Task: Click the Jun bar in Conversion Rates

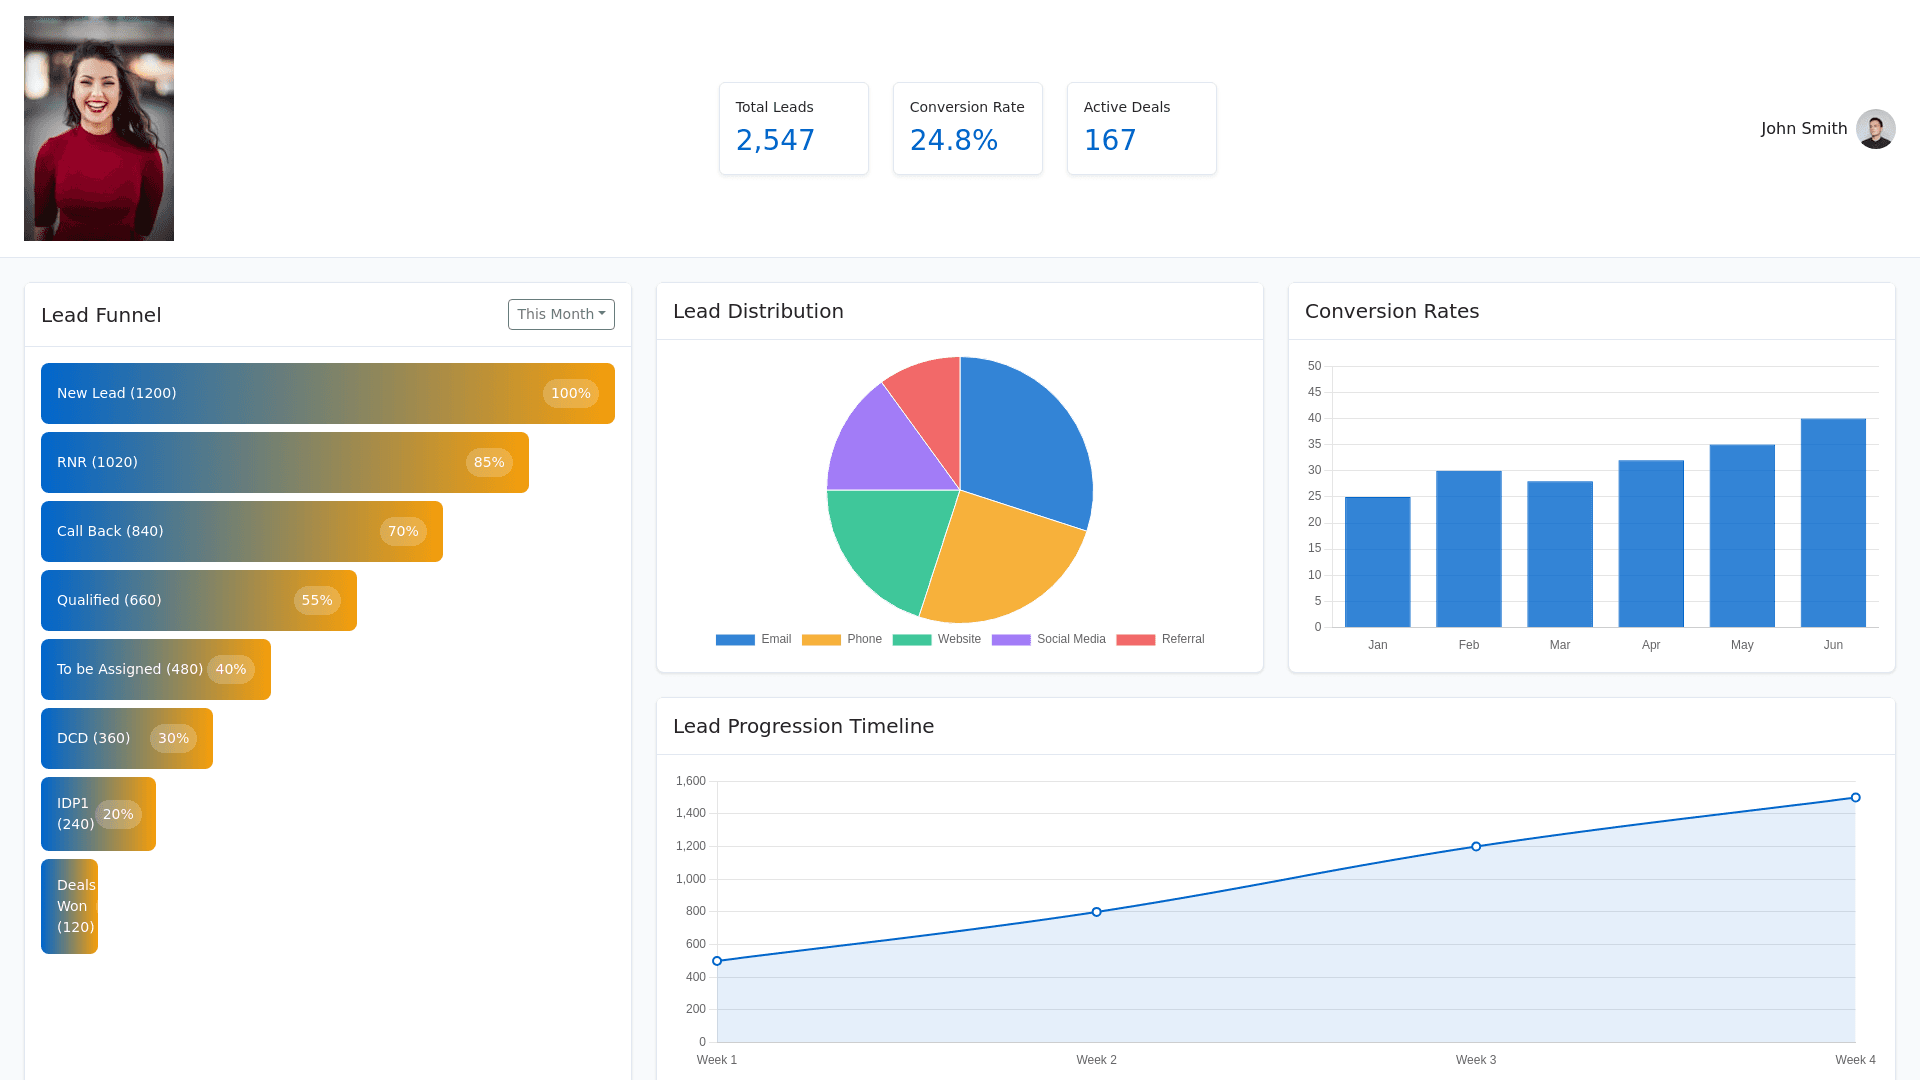Action: 1833,522
